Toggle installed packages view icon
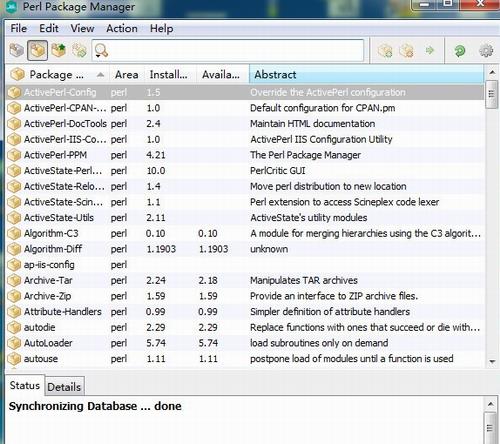This screenshot has height=444, width=500. point(37,51)
